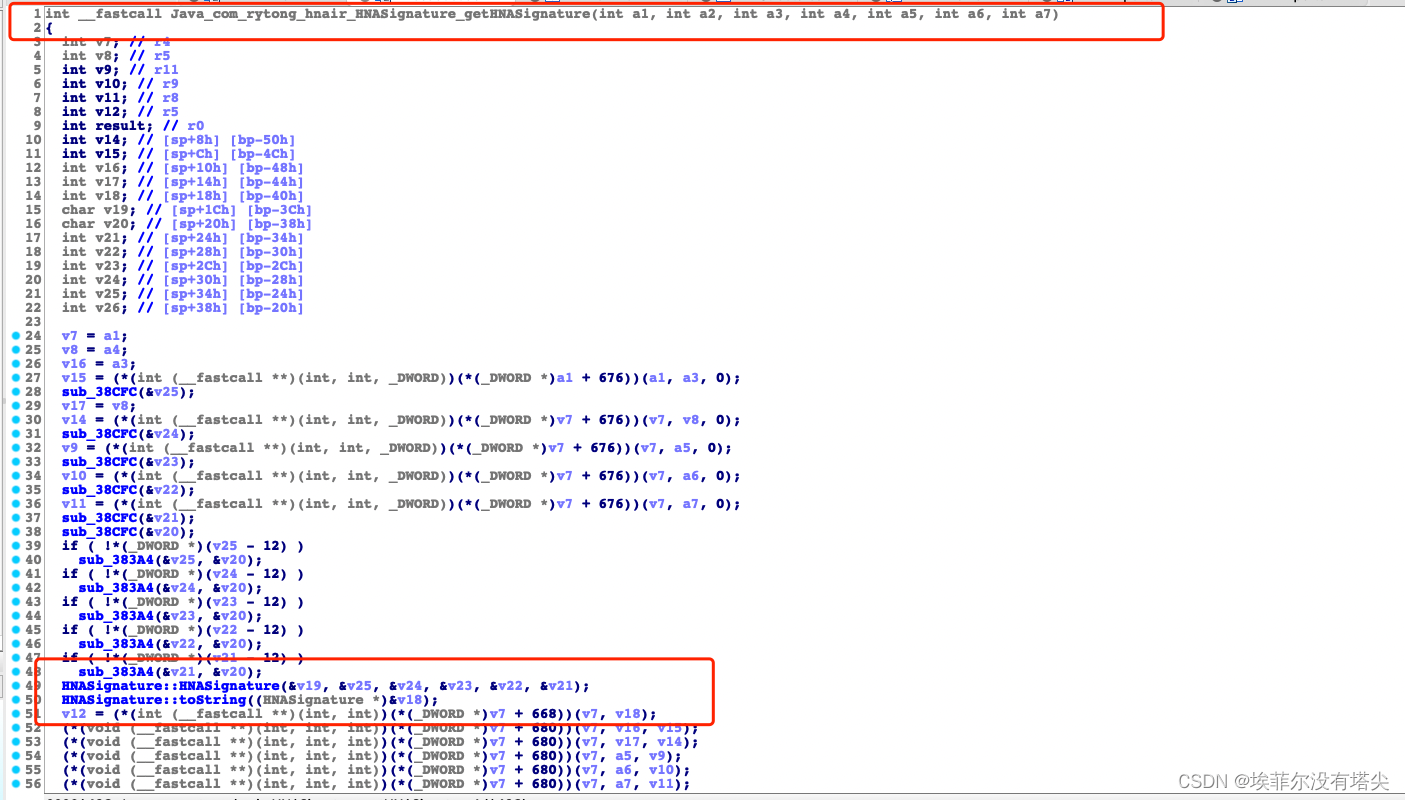The width and height of the screenshot is (1405, 800).
Task: Click the 'int v11; // r8' declaration
Action: tap(119, 98)
